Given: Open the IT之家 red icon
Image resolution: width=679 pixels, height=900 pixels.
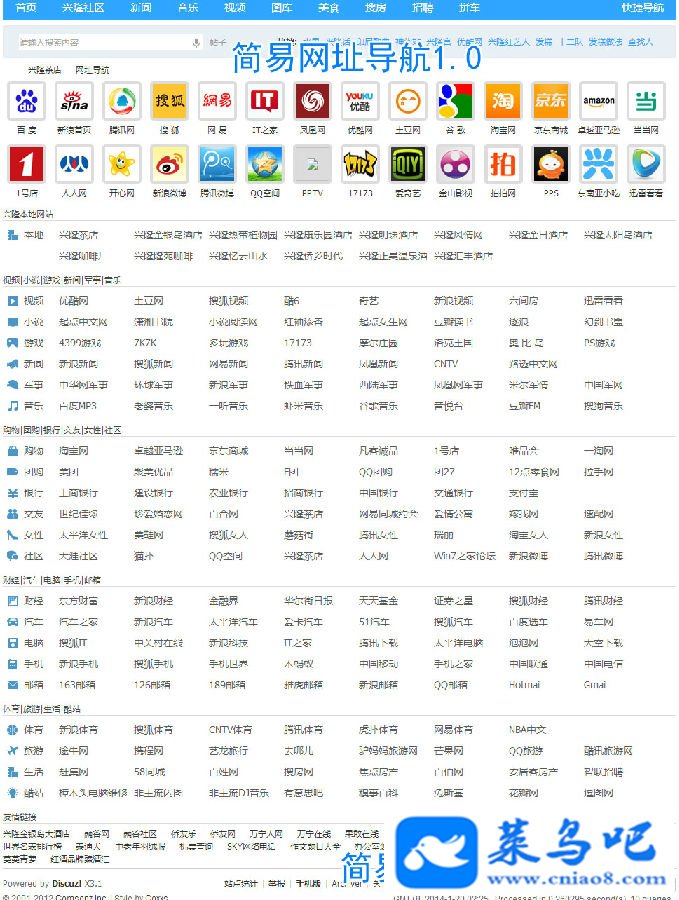Looking at the screenshot, I should point(265,101).
